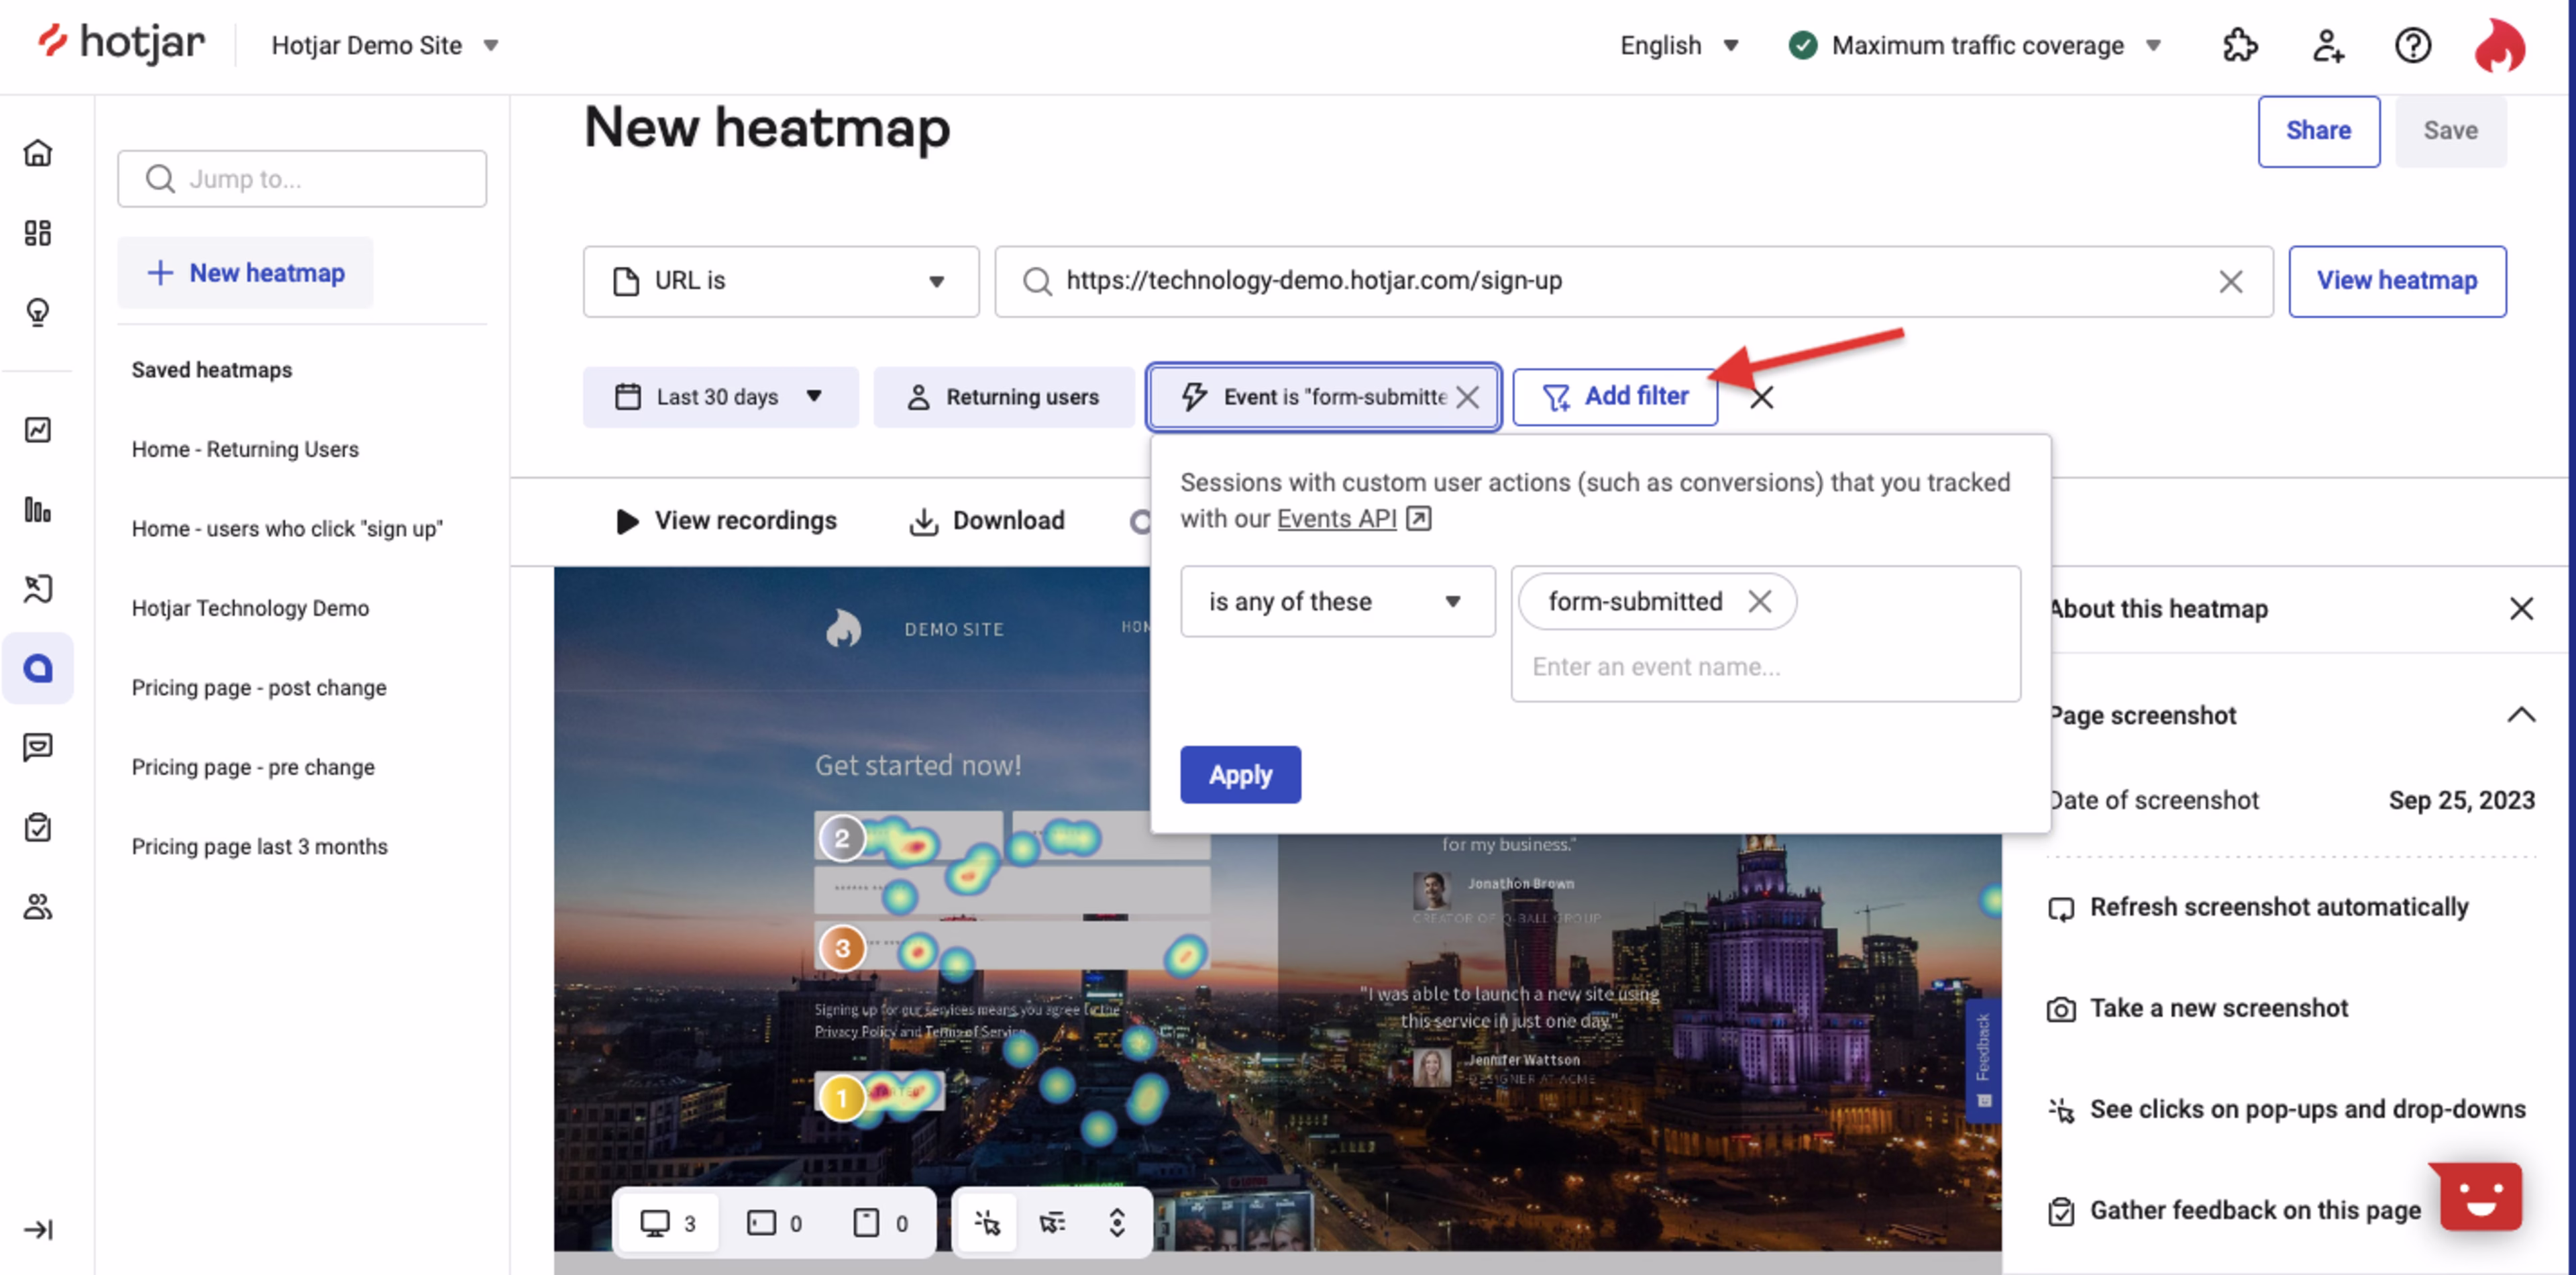Open the Events API link

(1337, 518)
